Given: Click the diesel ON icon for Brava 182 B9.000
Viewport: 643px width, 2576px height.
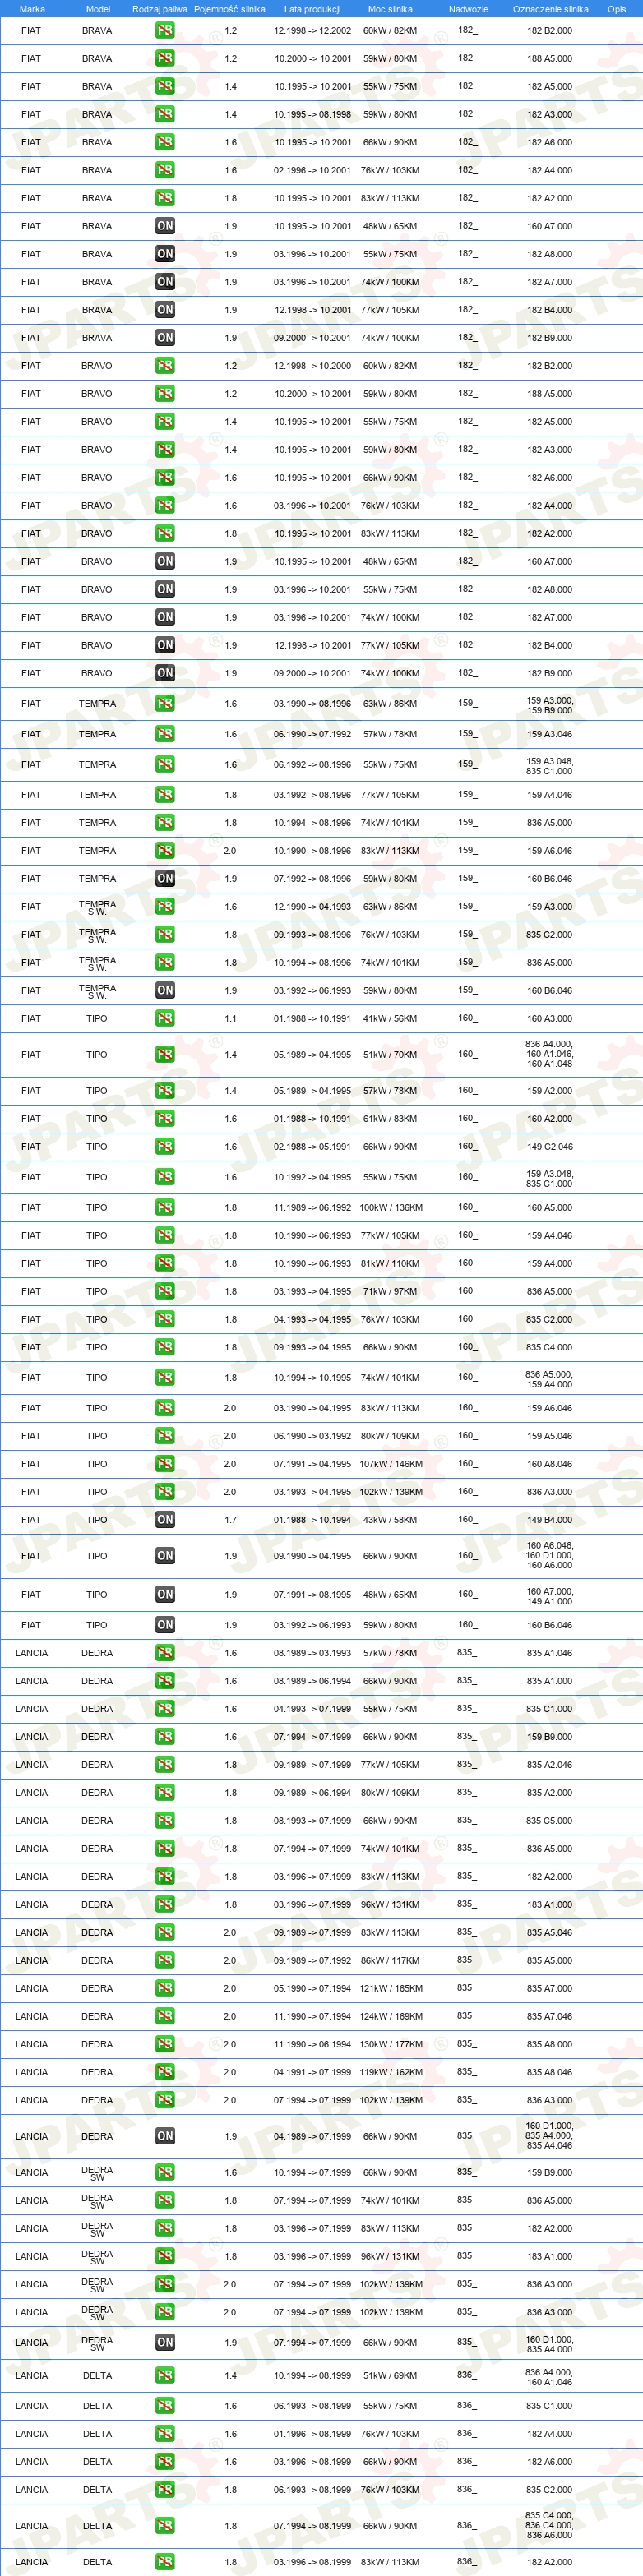Looking at the screenshot, I should (x=165, y=338).
